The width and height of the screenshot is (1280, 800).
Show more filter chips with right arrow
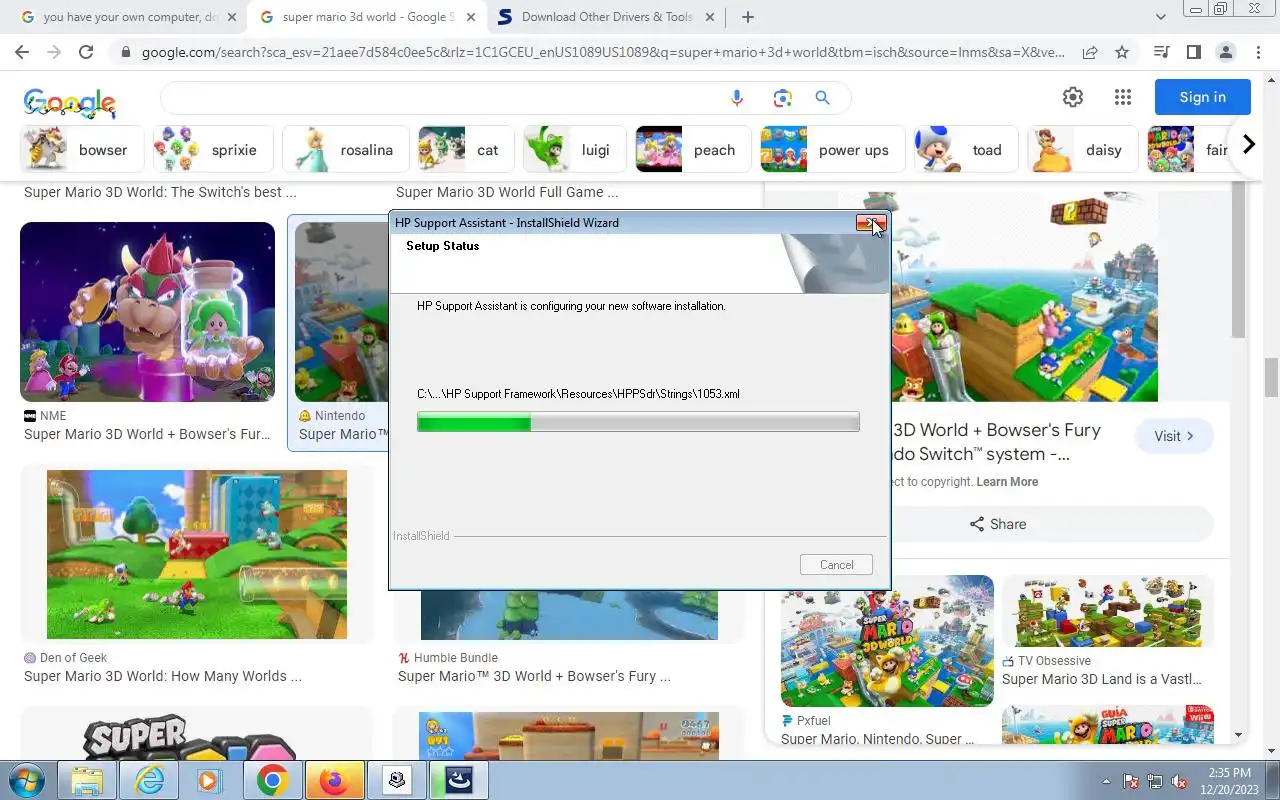point(1248,145)
